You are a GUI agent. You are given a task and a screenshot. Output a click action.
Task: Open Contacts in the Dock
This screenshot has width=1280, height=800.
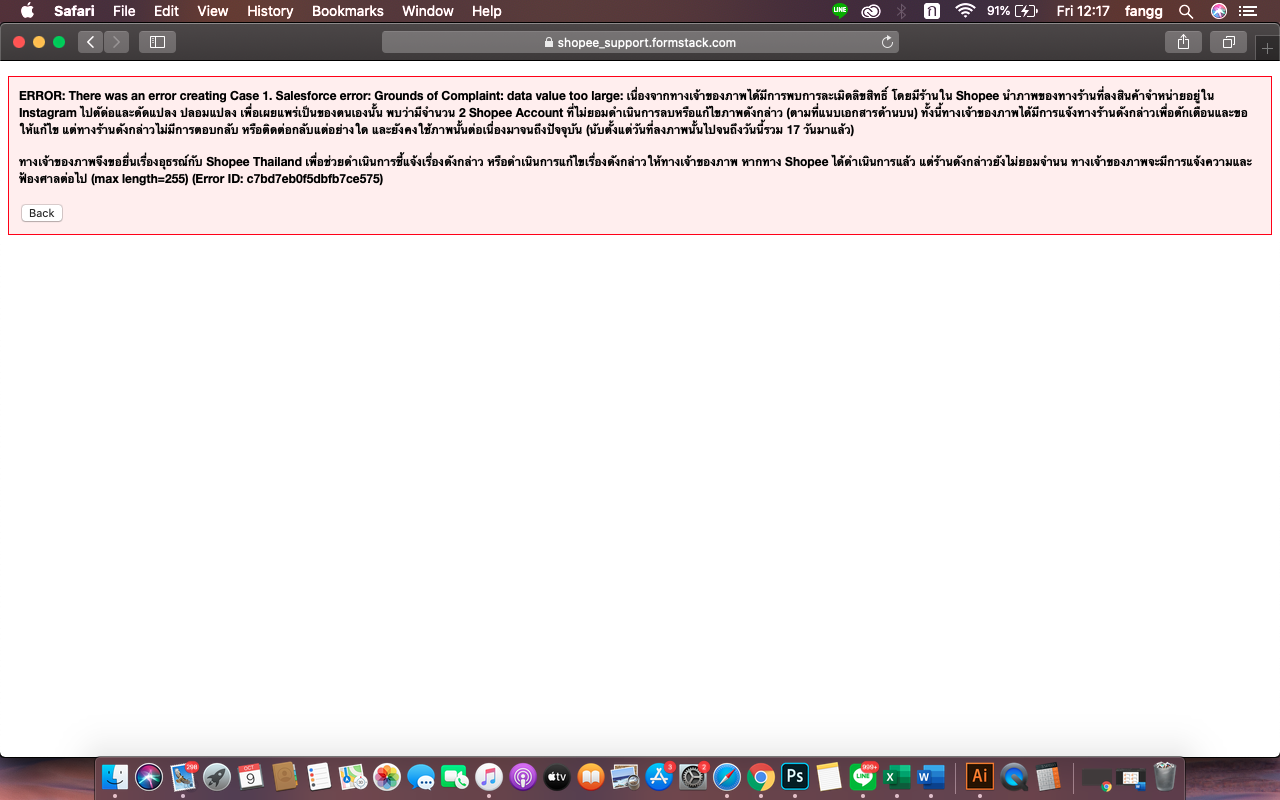click(x=285, y=776)
